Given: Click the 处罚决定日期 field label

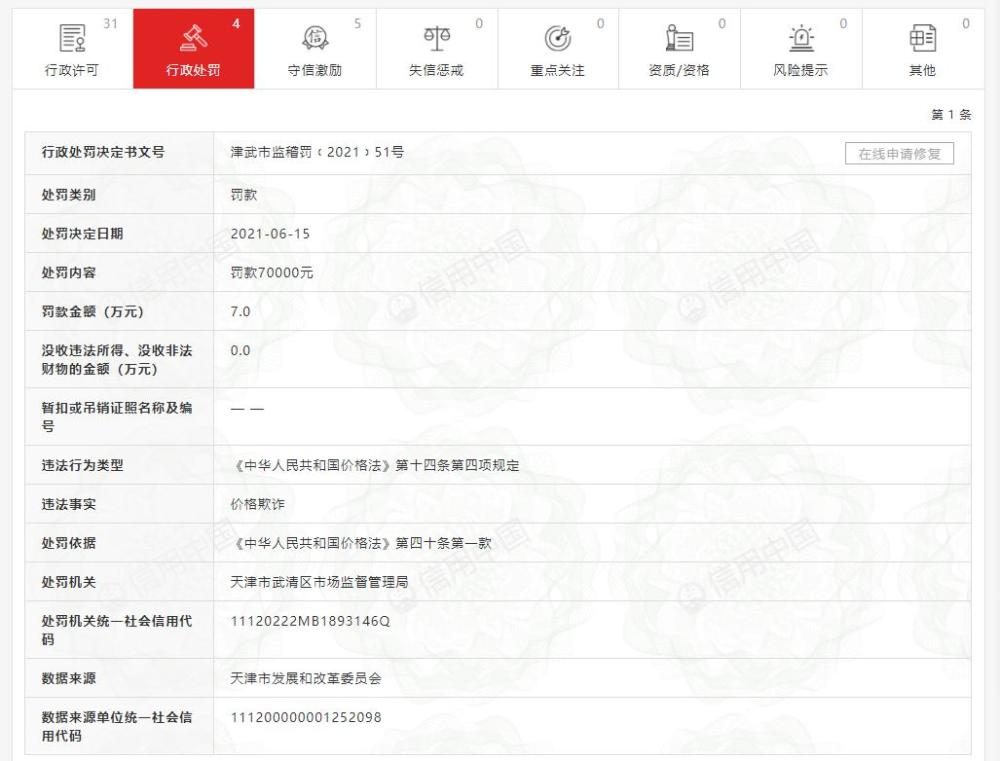Looking at the screenshot, I should click(82, 233).
